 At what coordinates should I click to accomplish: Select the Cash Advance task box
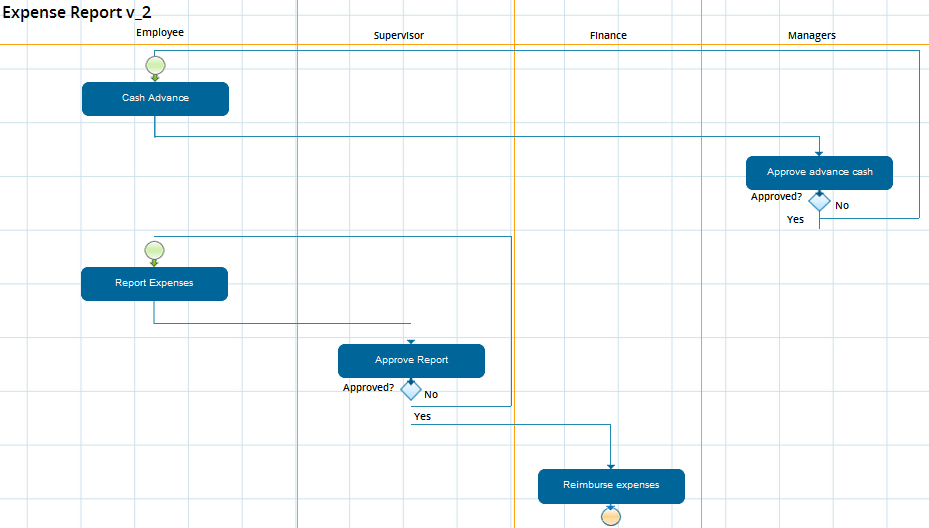click(155, 99)
